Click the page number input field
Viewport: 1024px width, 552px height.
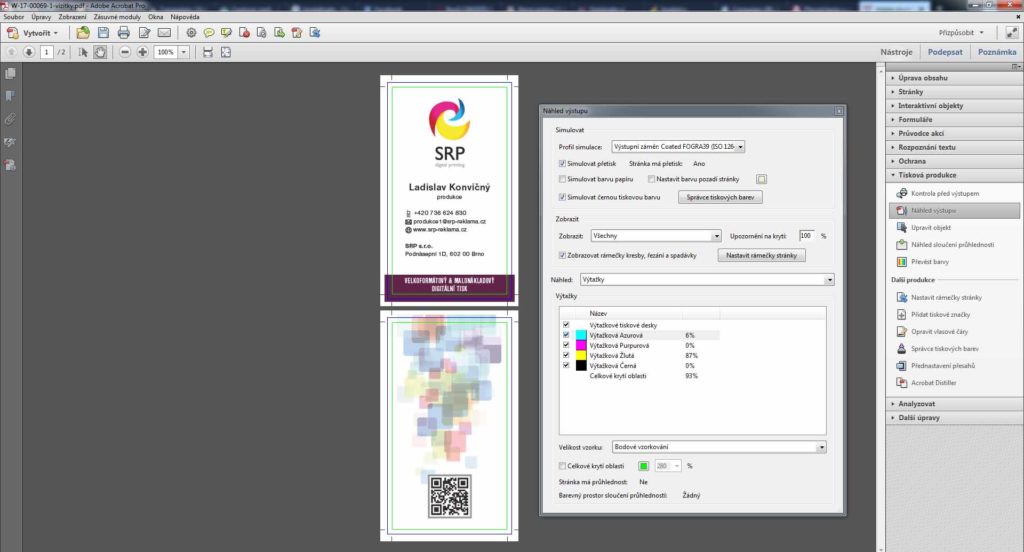click(46, 52)
